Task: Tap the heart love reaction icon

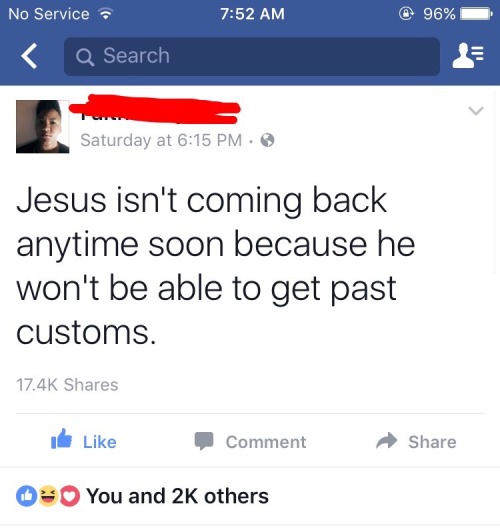Action: (70, 496)
